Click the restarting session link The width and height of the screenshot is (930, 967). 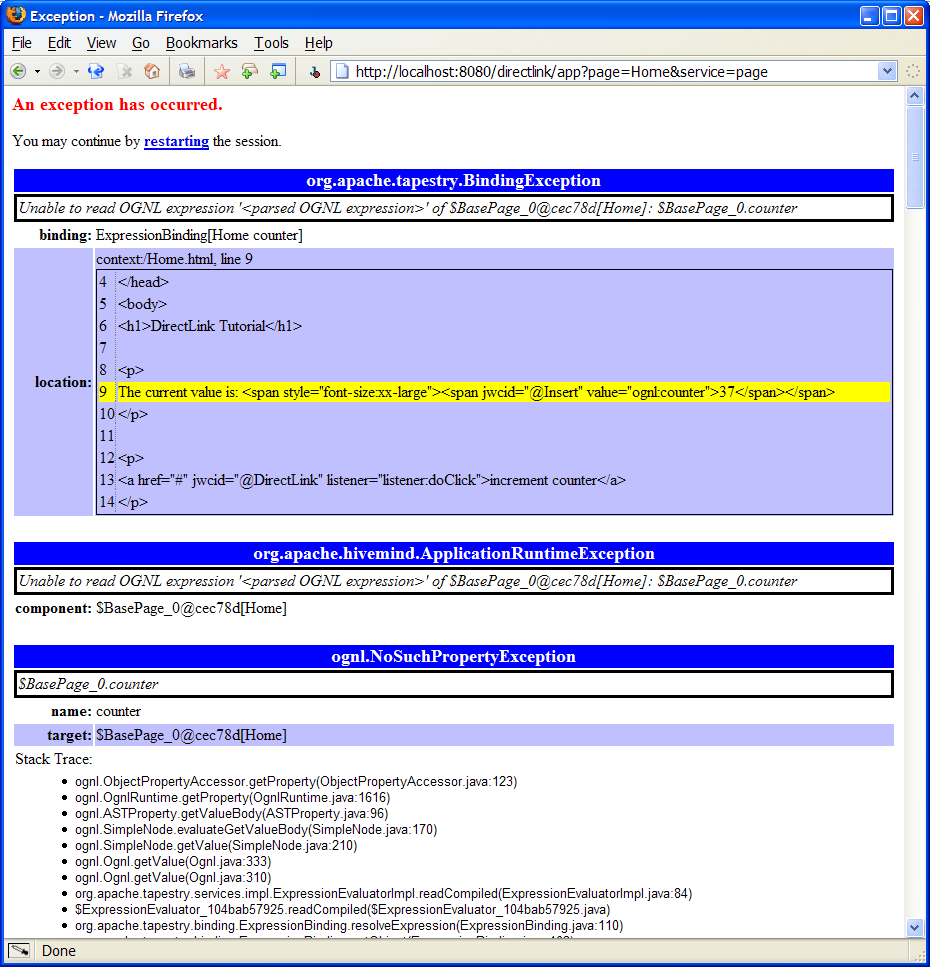[x=176, y=142]
